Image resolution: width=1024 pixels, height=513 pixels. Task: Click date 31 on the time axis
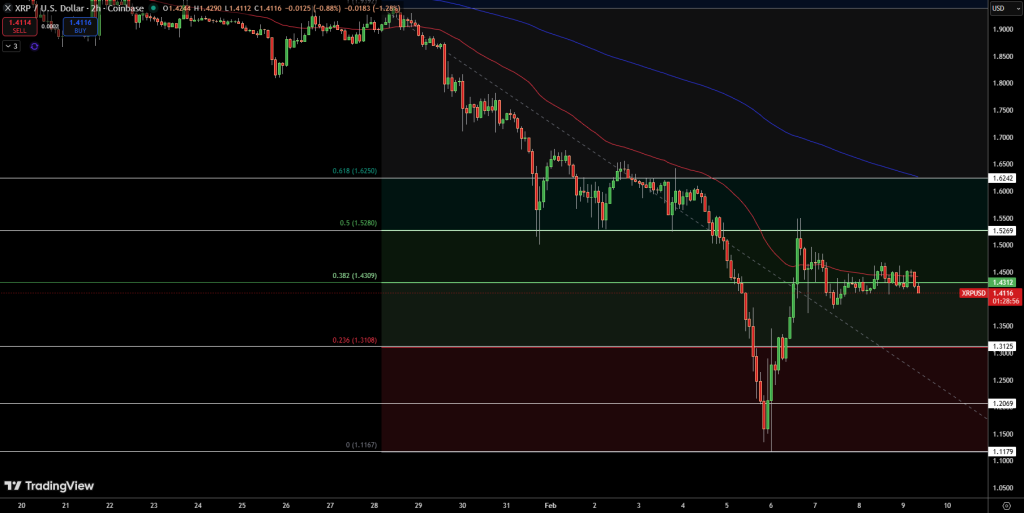[507, 506]
